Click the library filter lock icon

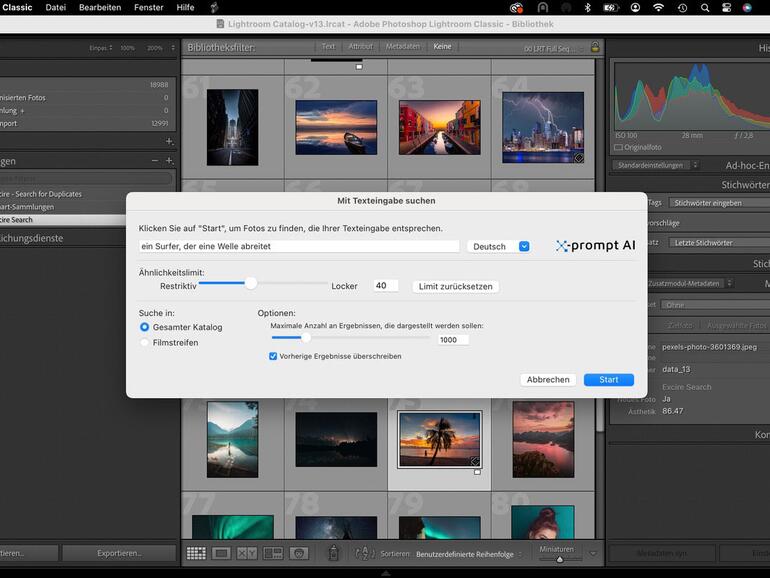click(x=595, y=47)
